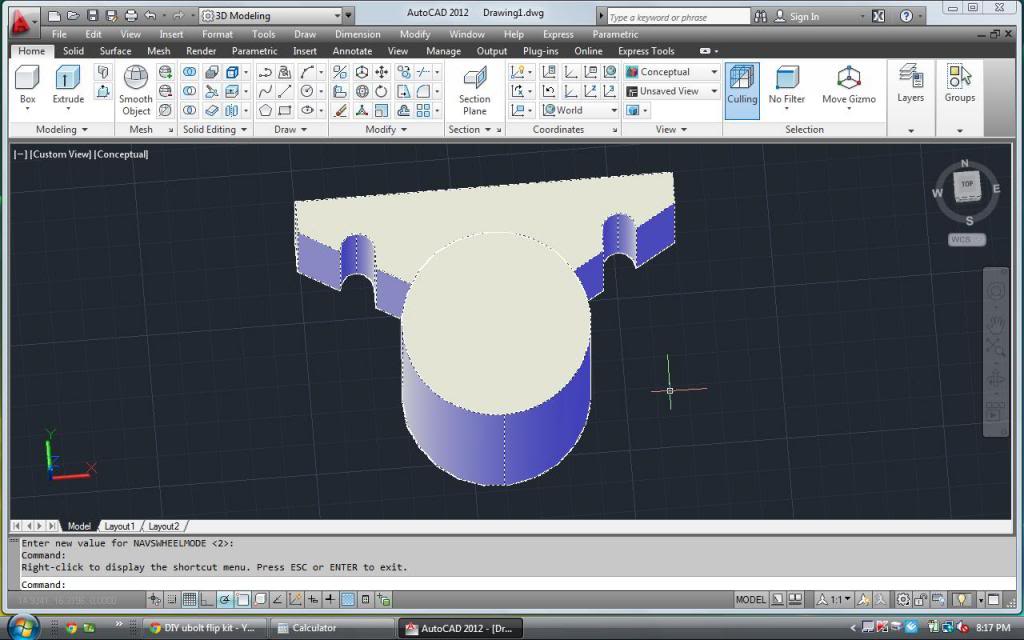Image resolution: width=1024 pixels, height=640 pixels.
Task: Open Calculator from the taskbar
Action: (330, 628)
